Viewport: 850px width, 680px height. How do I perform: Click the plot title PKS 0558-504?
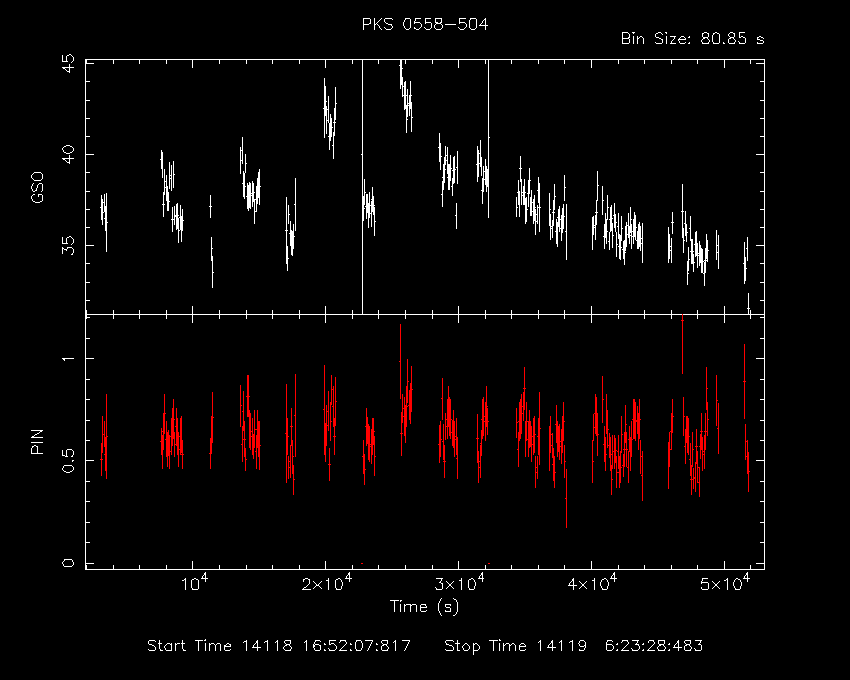(x=425, y=24)
